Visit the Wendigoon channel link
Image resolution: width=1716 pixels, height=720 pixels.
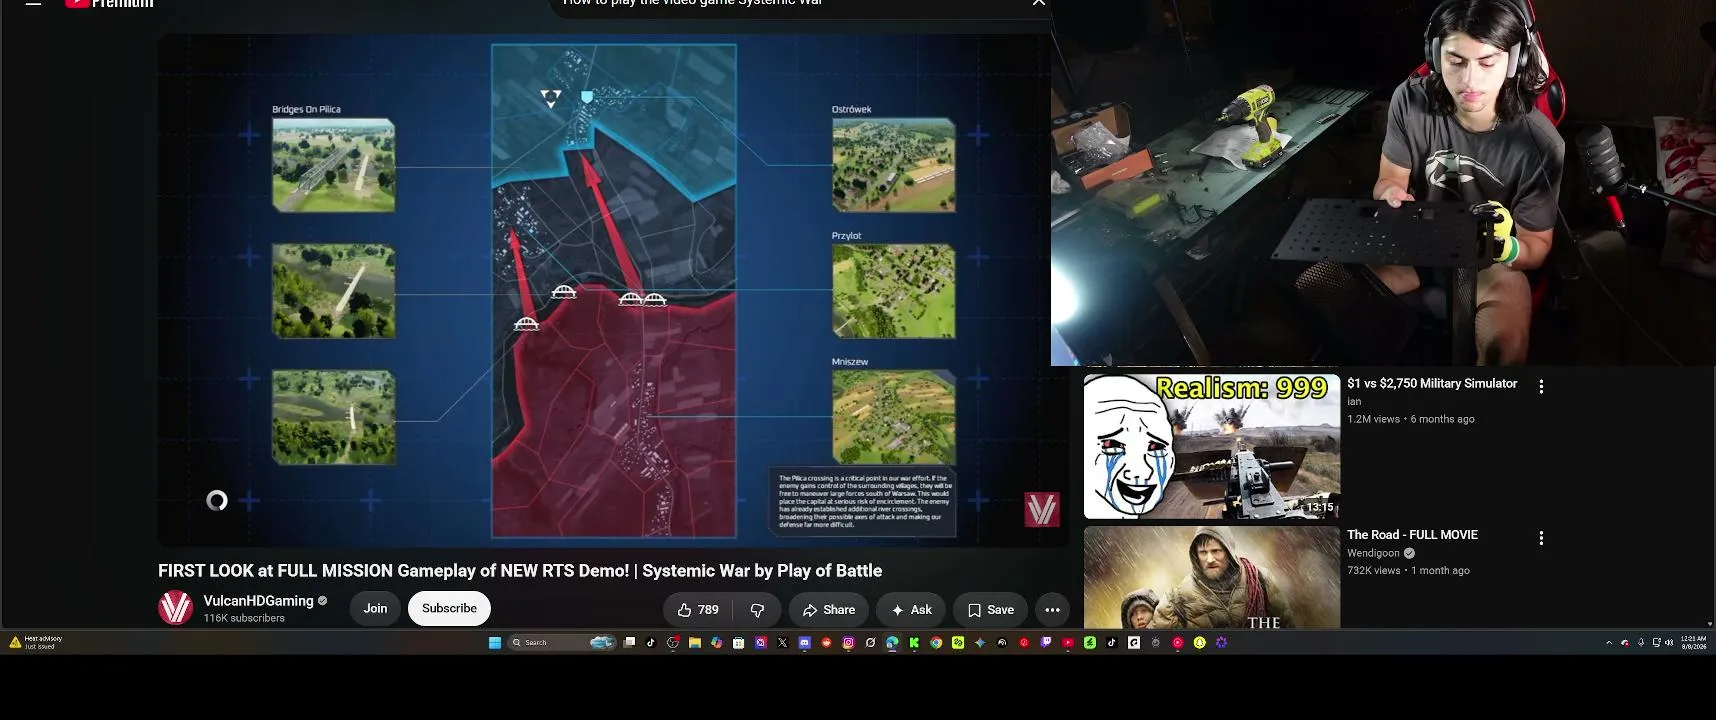[x=1373, y=553]
